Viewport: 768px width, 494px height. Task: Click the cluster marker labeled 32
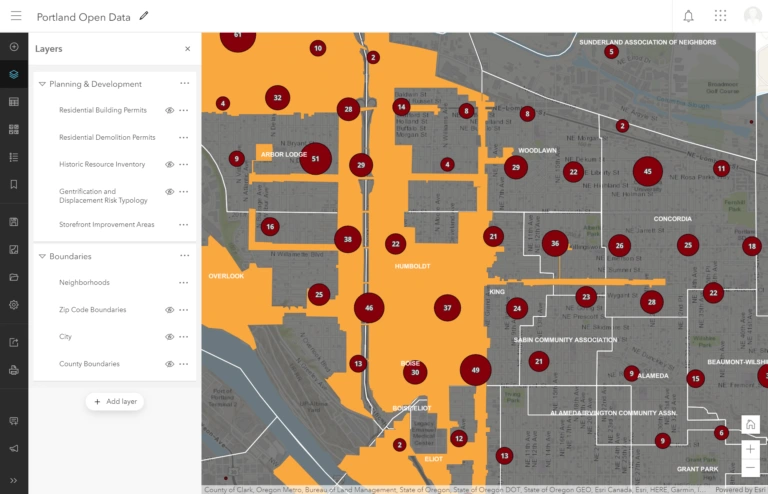[277, 98]
